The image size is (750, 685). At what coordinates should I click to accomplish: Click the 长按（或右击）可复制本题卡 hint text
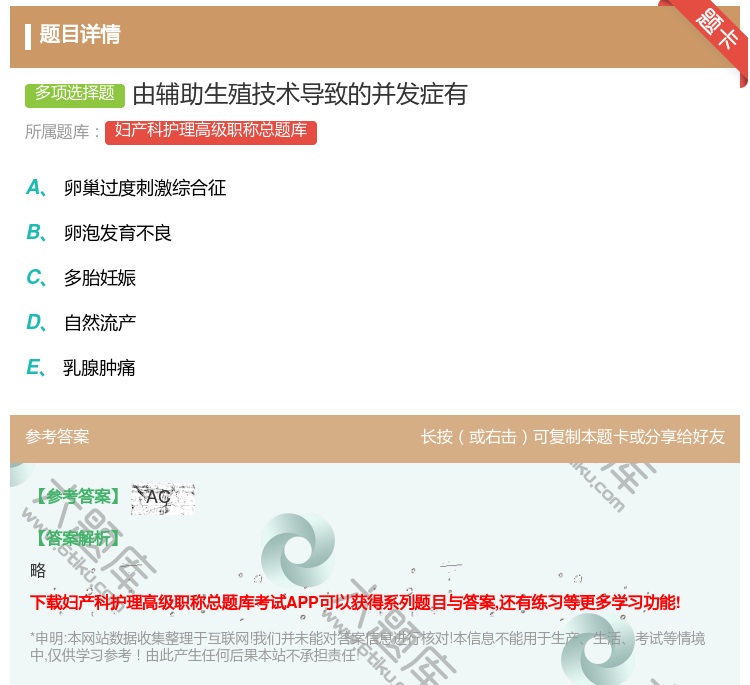573,437
